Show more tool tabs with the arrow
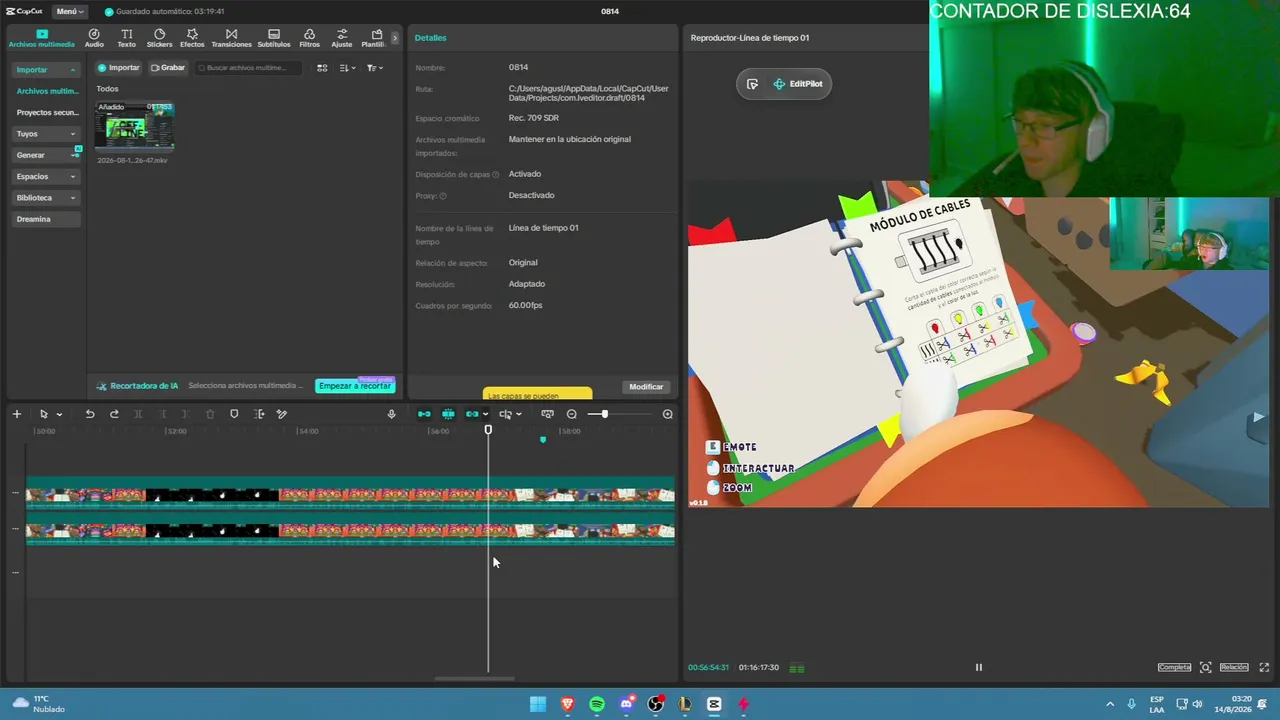The width and height of the screenshot is (1280, 720). (394, 38)
